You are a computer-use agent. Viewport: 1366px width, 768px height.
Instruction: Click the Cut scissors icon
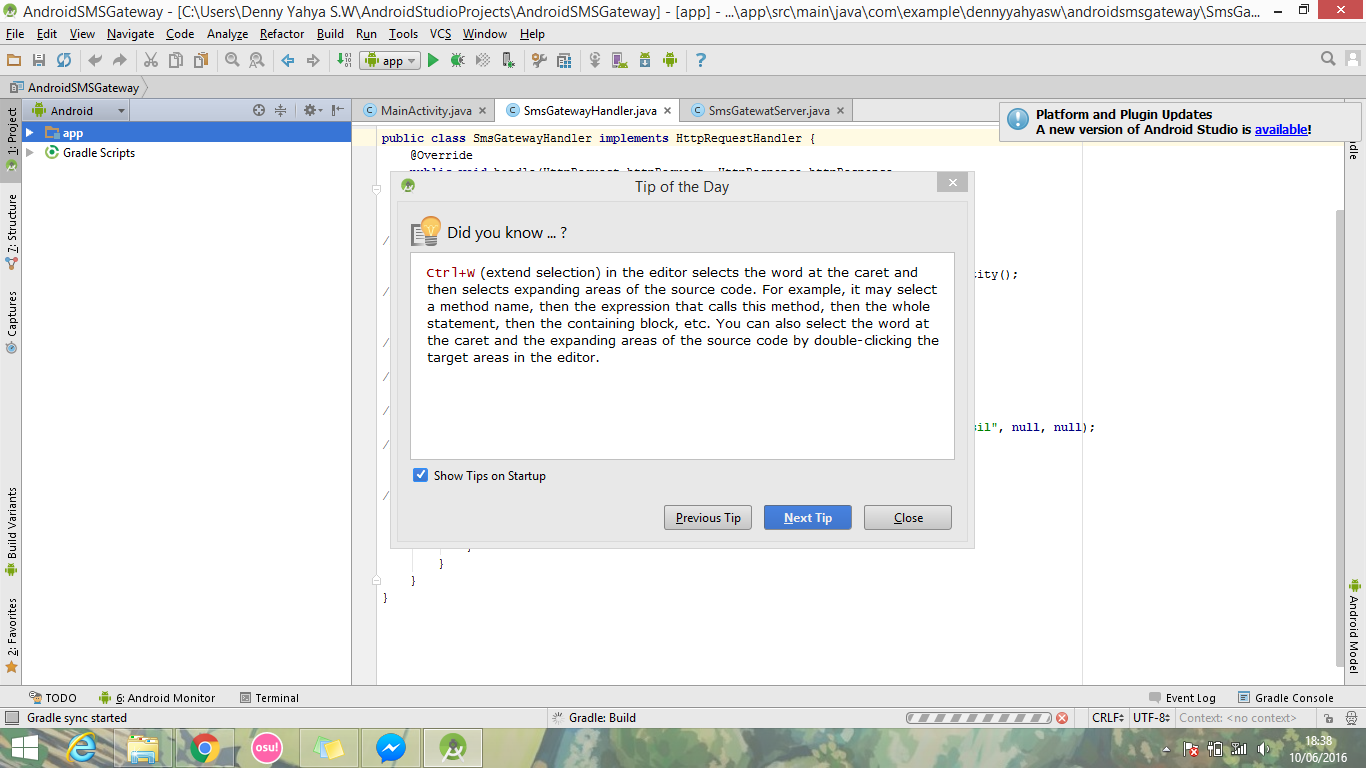151,60
